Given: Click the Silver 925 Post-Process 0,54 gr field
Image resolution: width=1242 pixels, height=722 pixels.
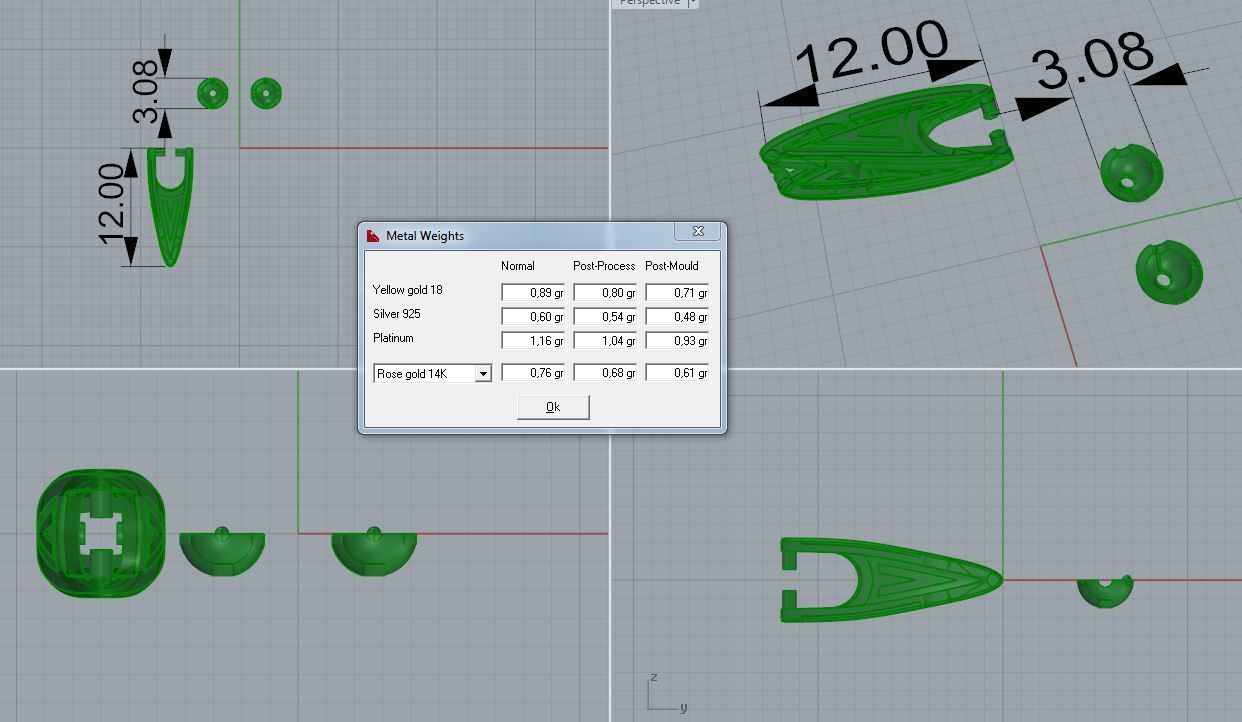Looking at the screenshot, I should [x=605, y=316].
